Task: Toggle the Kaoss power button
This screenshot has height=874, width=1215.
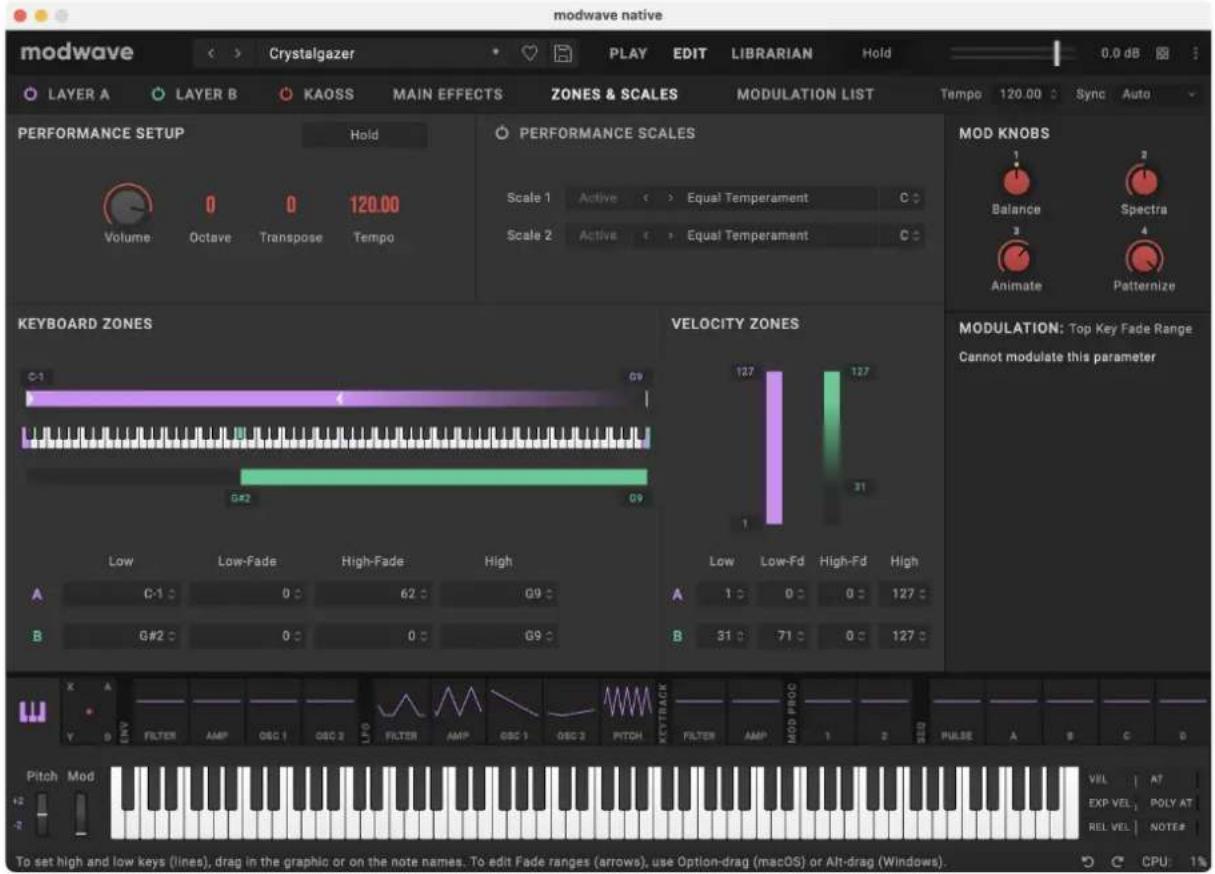Action: [286, 94]
